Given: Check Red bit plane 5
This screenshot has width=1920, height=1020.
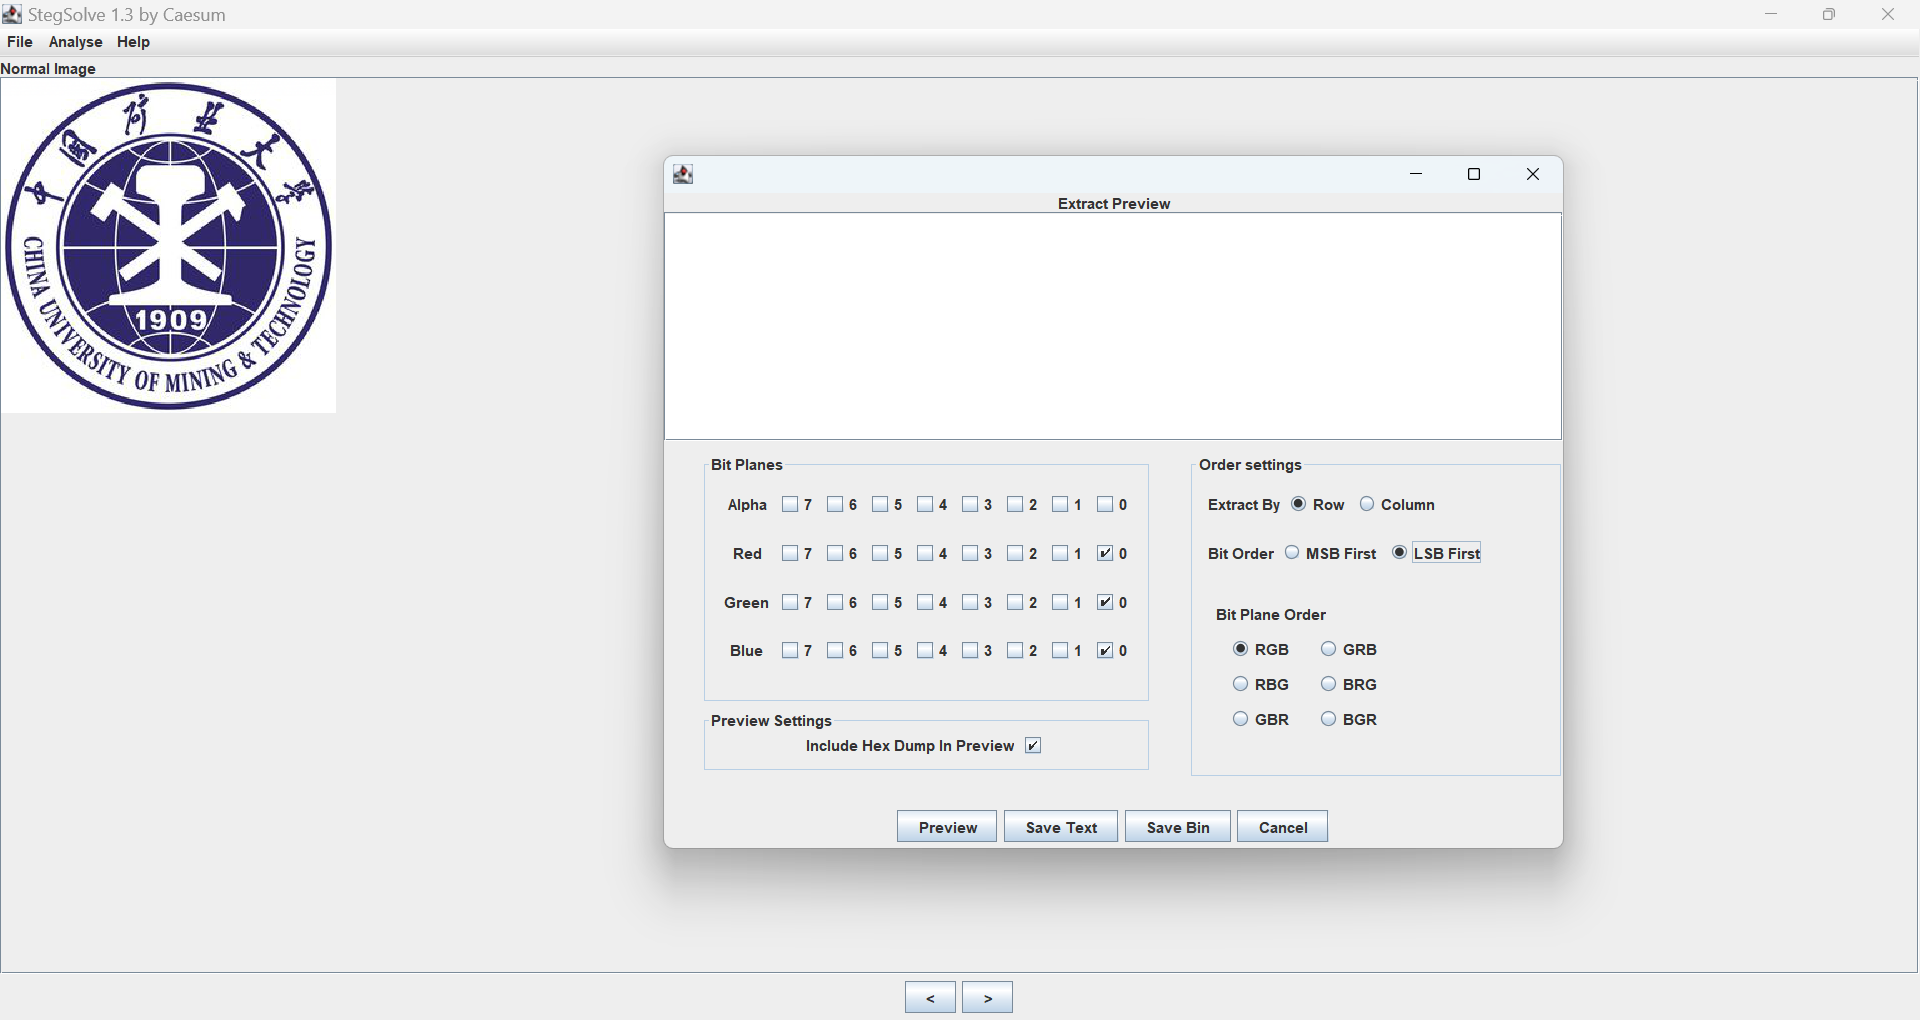Looking at the screenshot, I should click(x=880, y=553).
